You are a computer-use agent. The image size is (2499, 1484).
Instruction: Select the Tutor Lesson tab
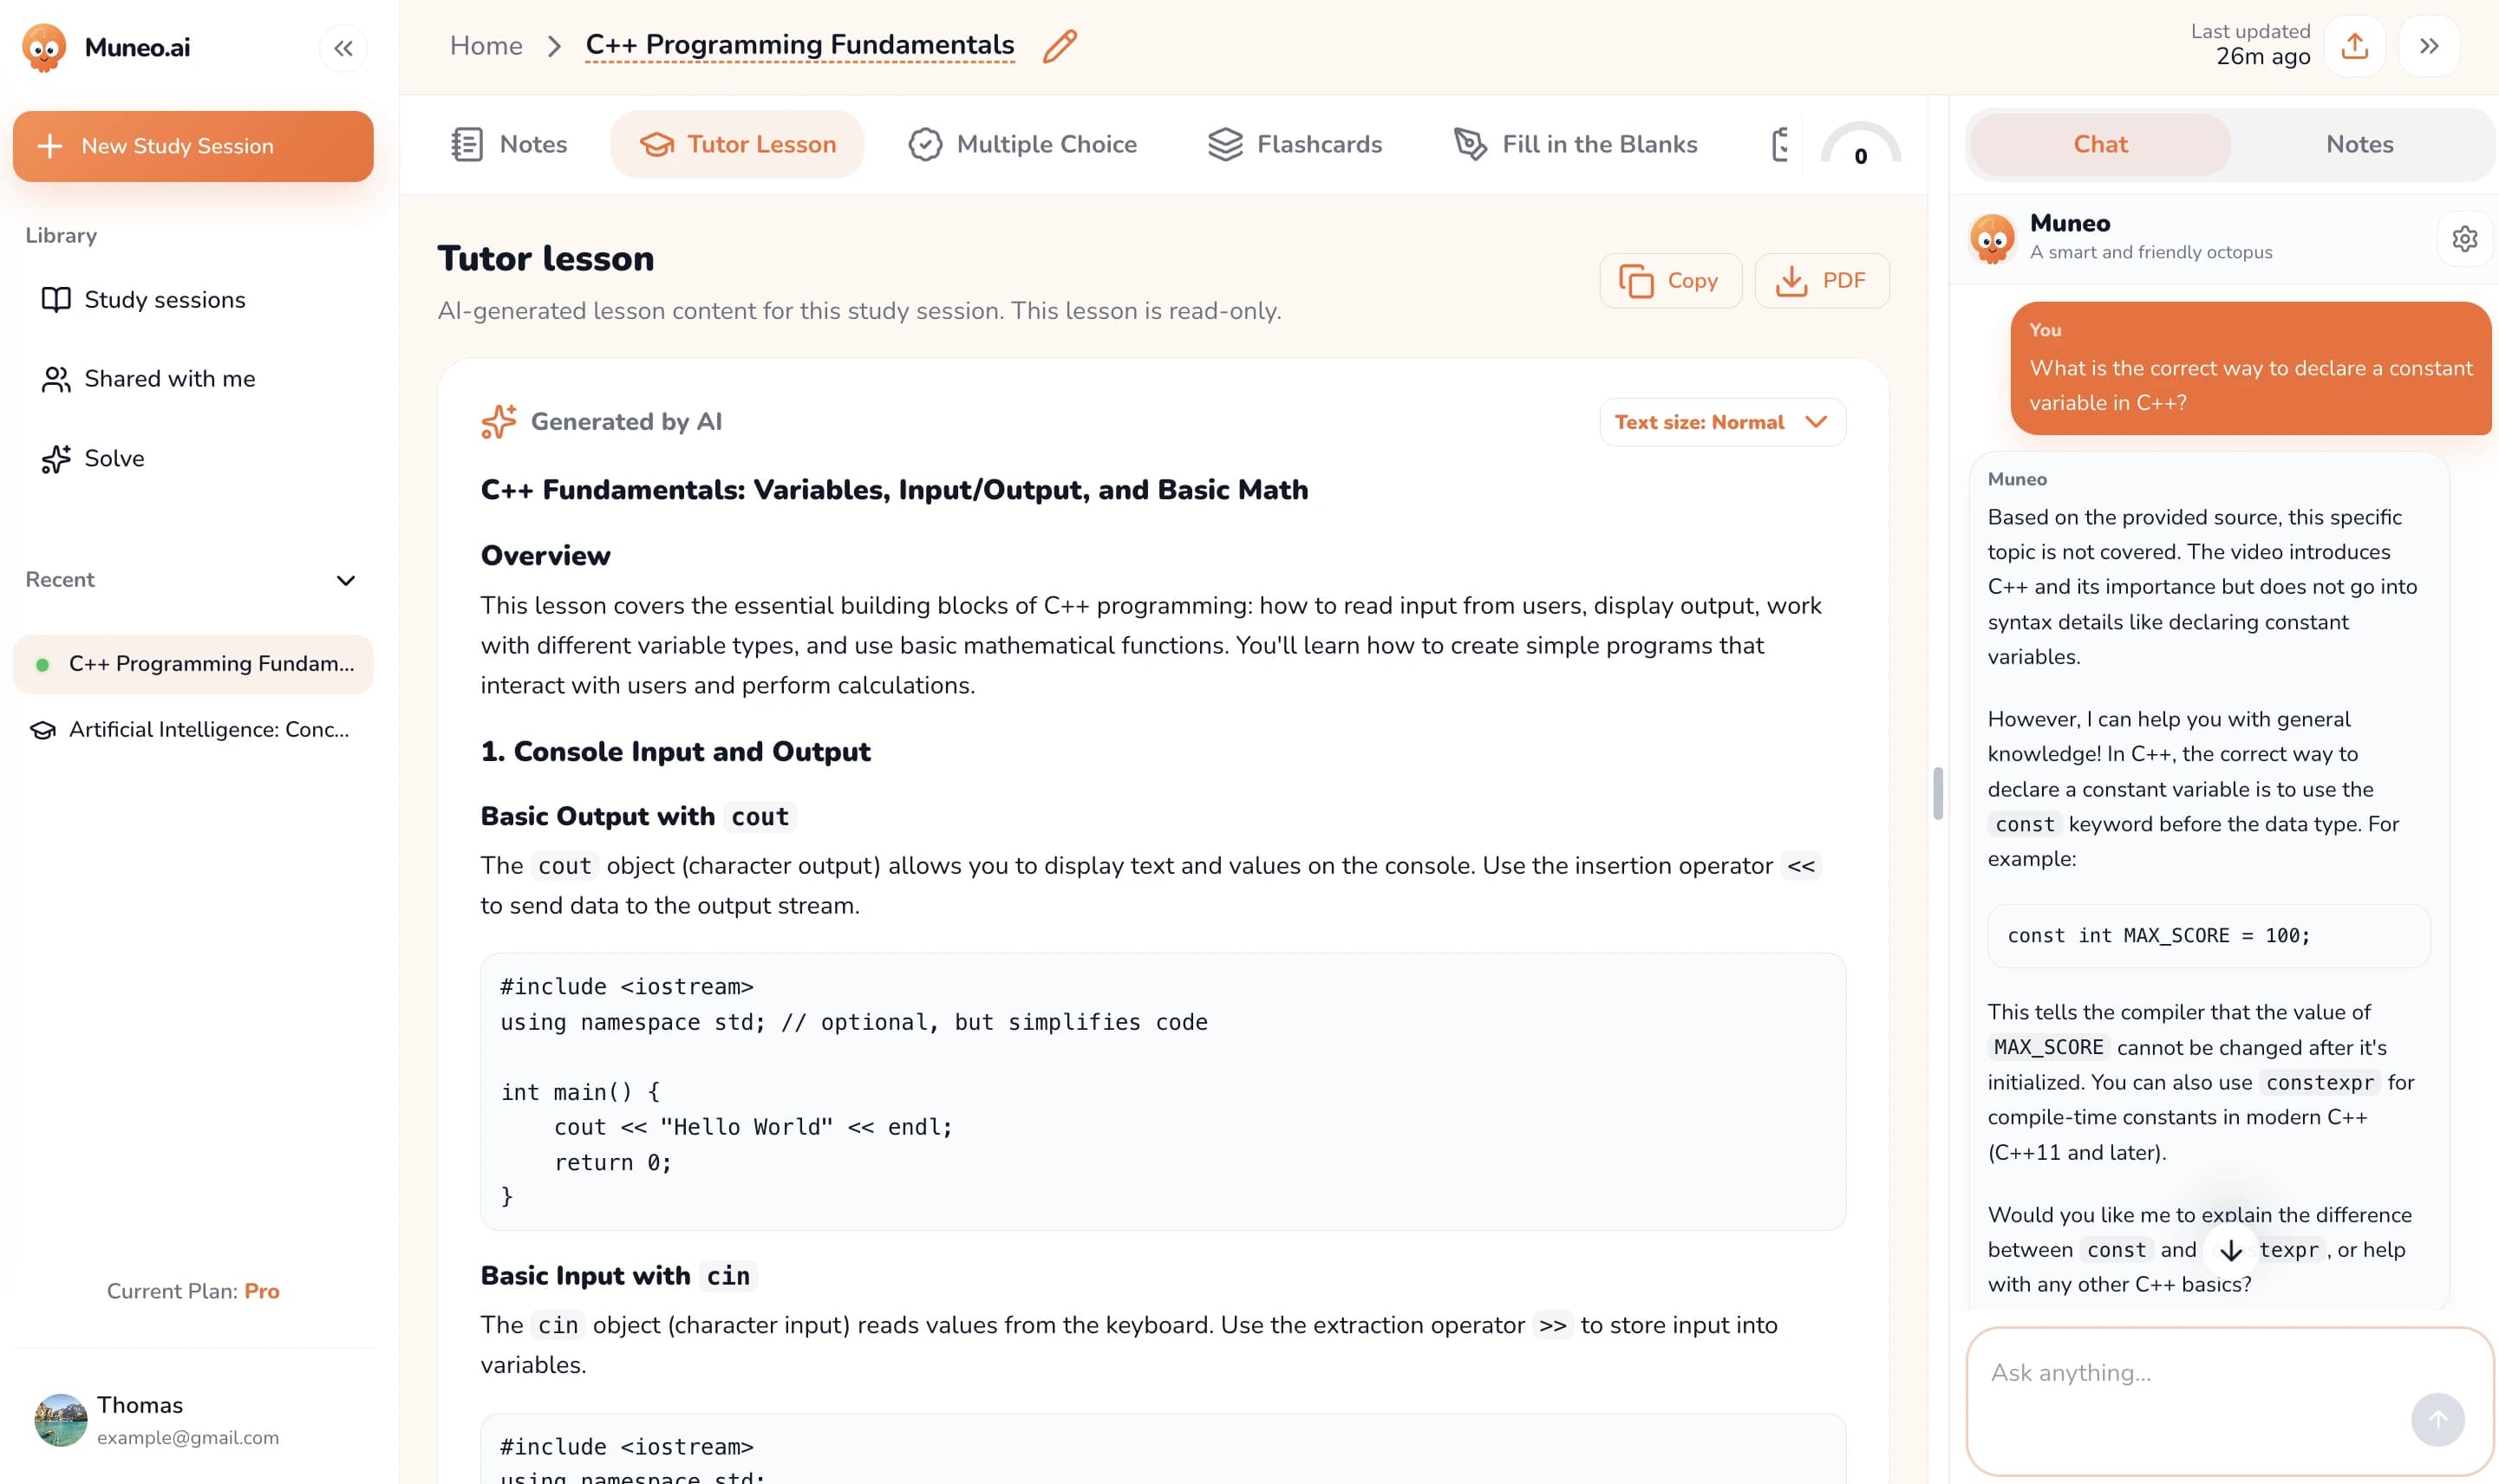[x=737, y=145]
